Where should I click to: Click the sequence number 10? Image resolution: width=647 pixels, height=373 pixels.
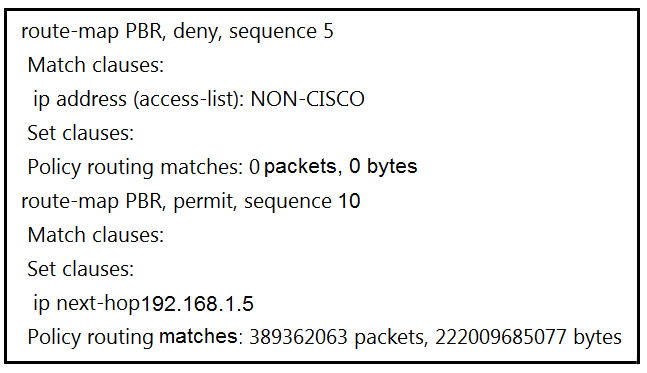[349, 201]
